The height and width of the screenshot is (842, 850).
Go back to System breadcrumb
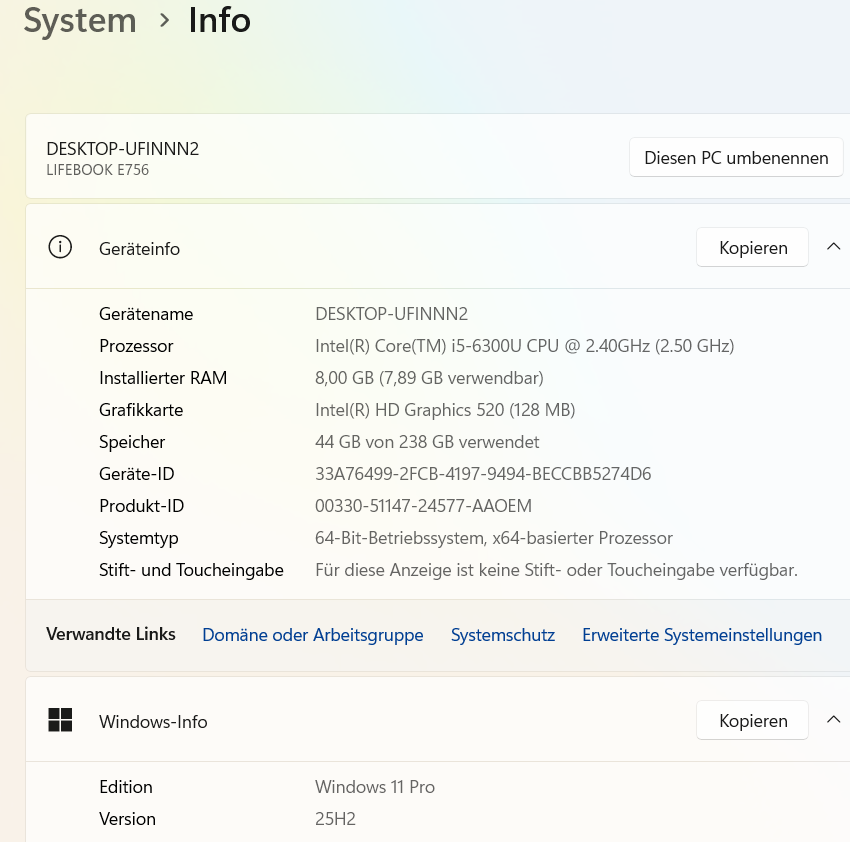pos(80,21)
